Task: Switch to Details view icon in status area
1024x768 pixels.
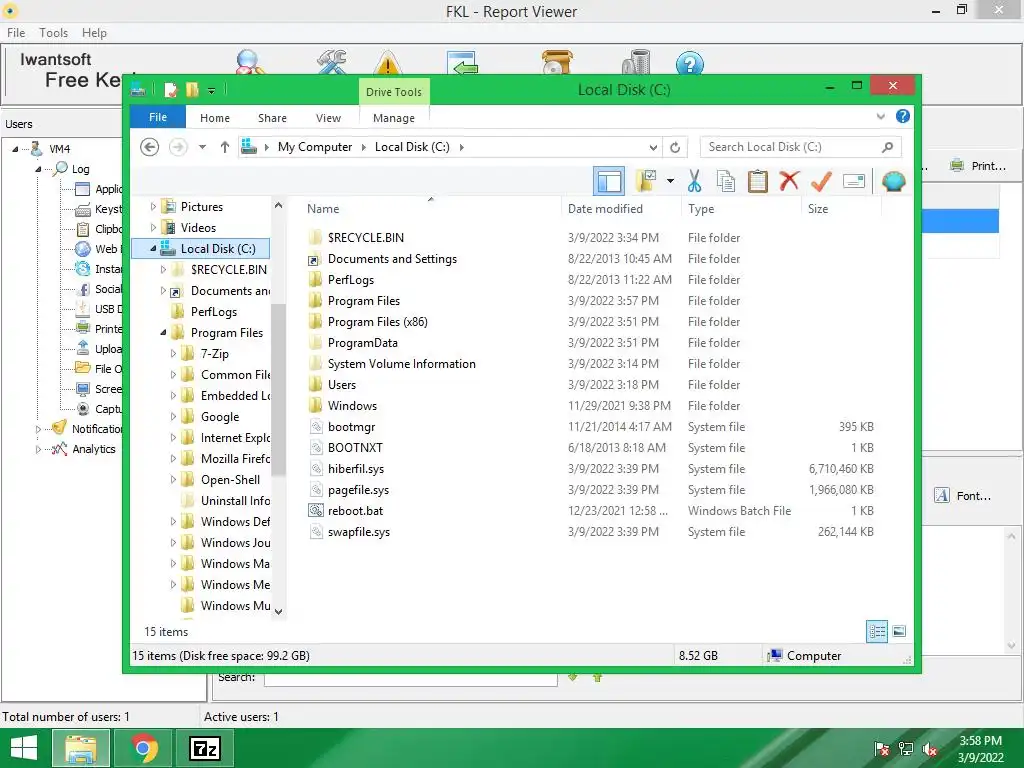Action: coord(877,631)
